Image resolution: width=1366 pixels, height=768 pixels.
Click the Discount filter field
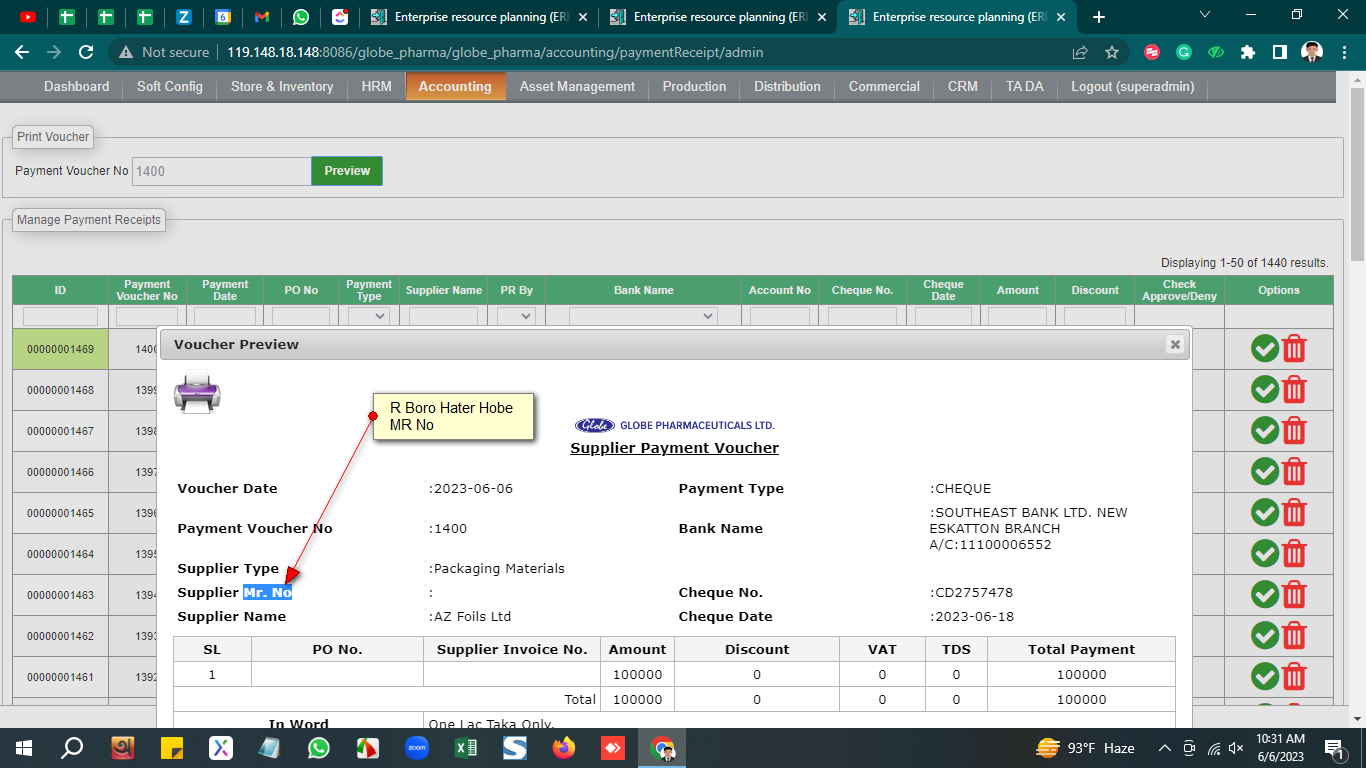(x=1095, y=316)
